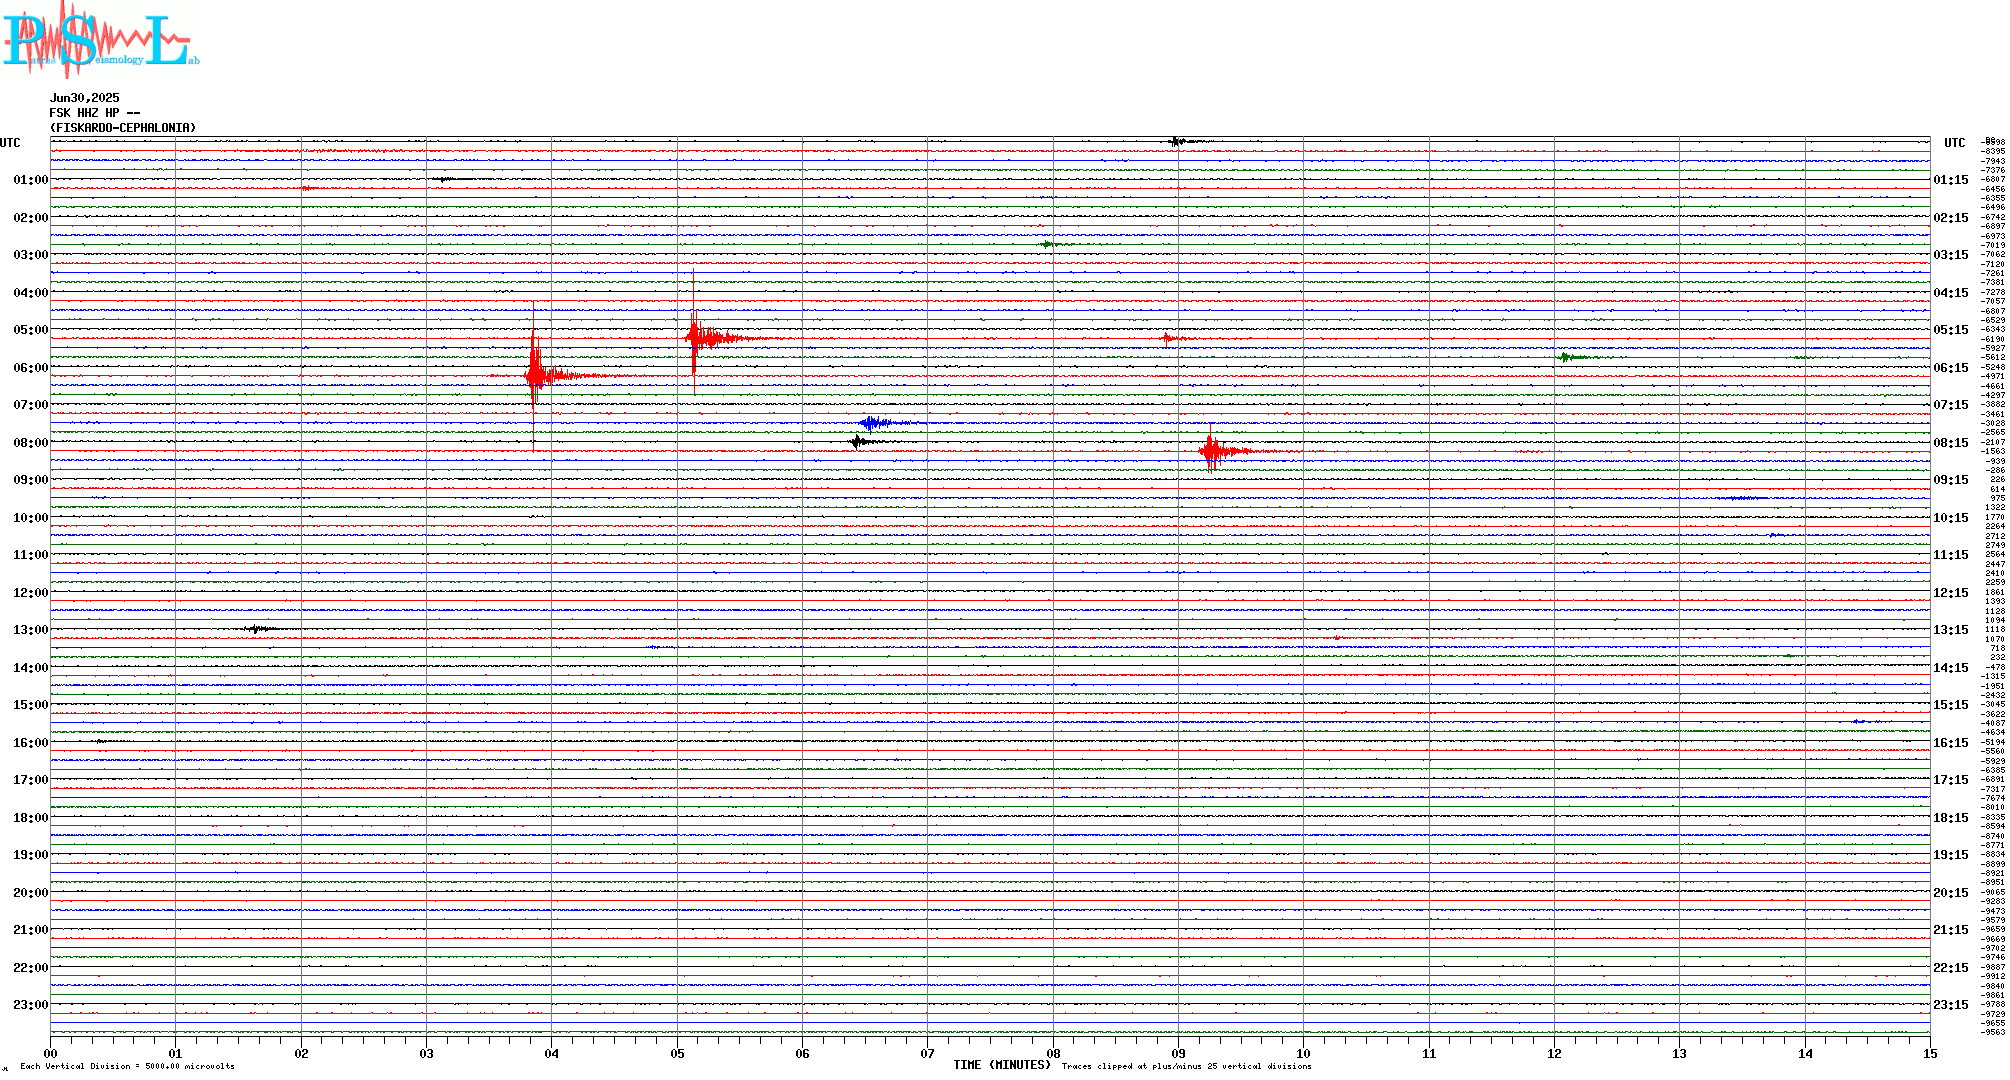Click the 03:00 hour label

pos(31,255)
